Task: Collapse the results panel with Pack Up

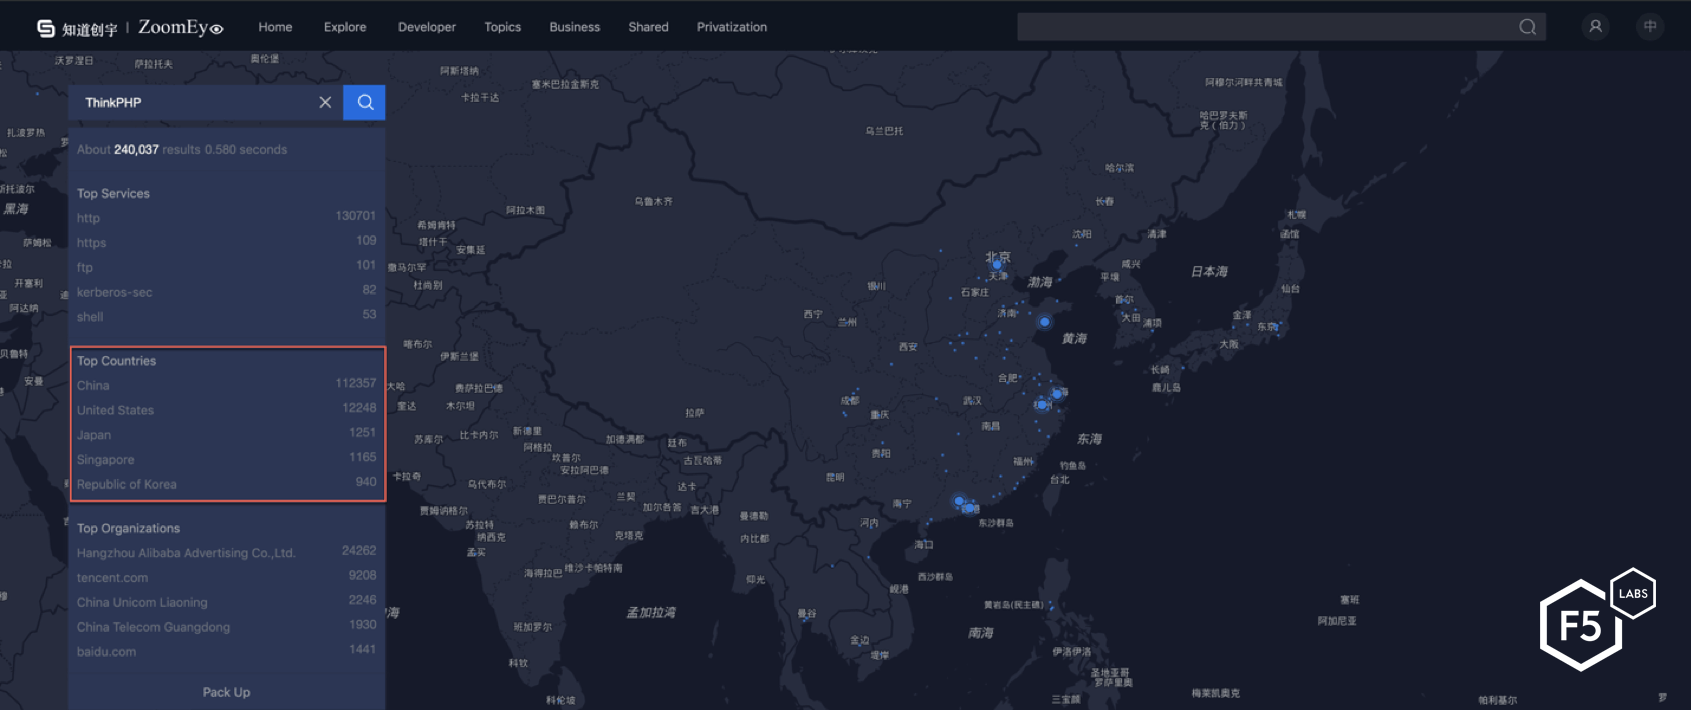Action: [x=226, y=692]
